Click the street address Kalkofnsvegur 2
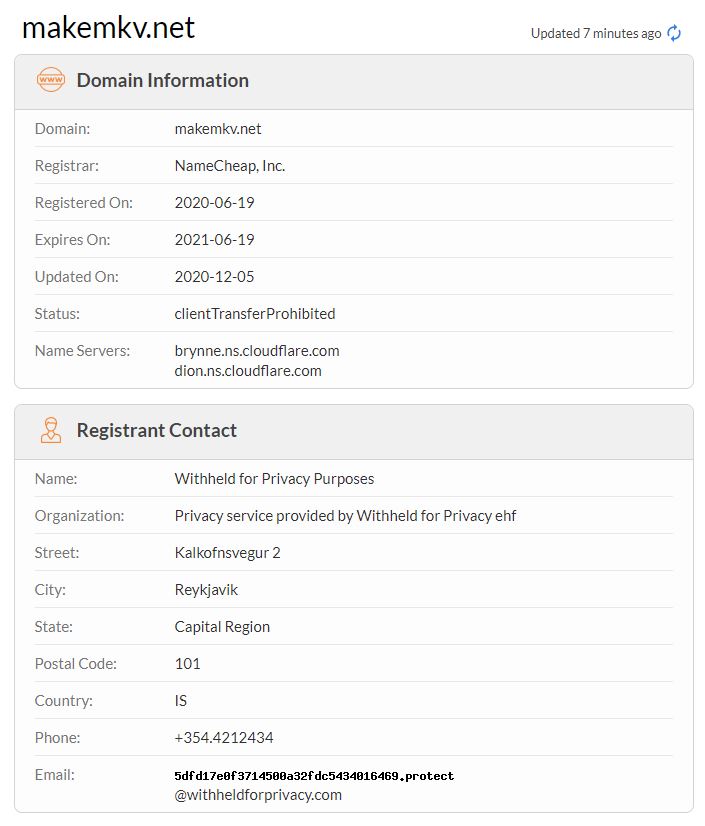Screen dimensions: 705x826 (227, 552)
